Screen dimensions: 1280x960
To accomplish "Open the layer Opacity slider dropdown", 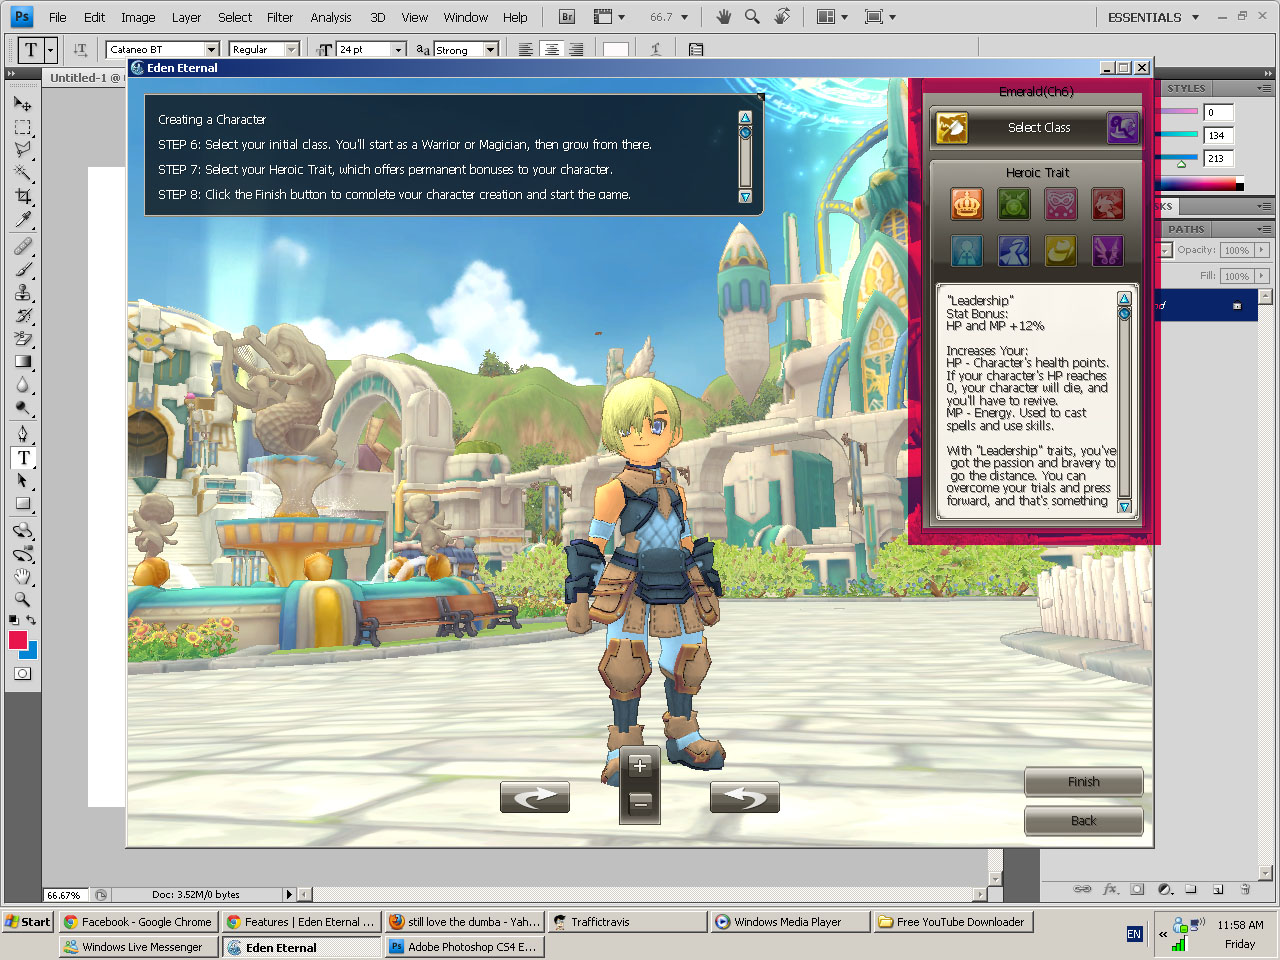I will [x=1262, y=250].
